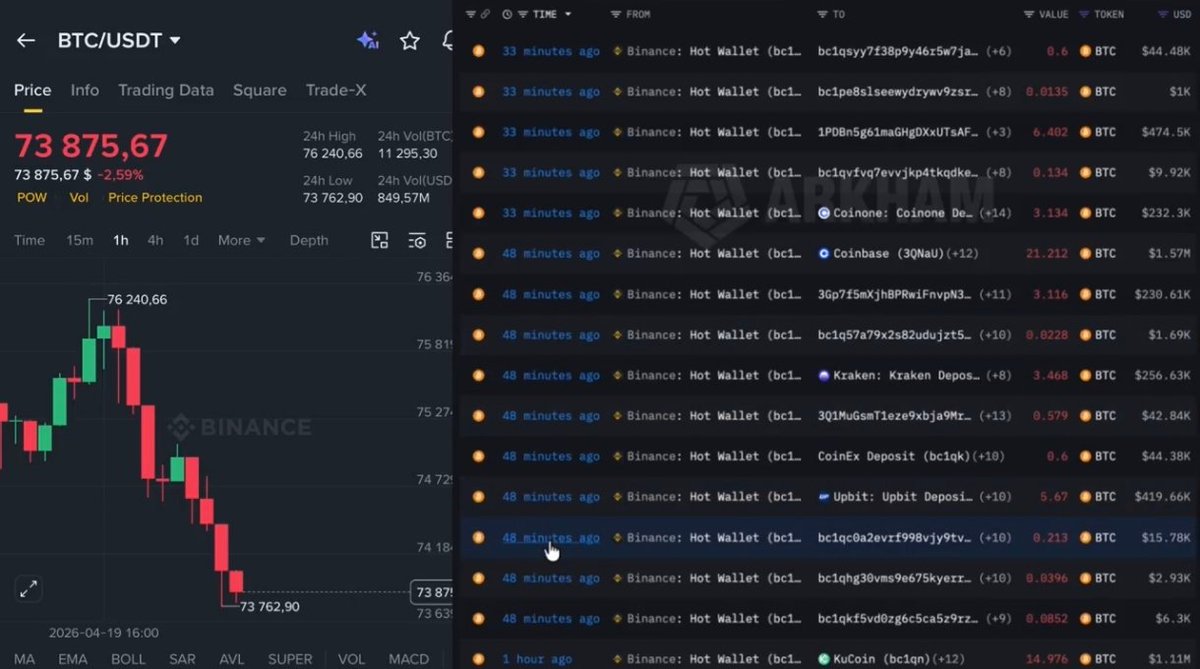Open Binance Hot Wallet in the $15.78K row
1200x669 pixels.
click(714, 537)
